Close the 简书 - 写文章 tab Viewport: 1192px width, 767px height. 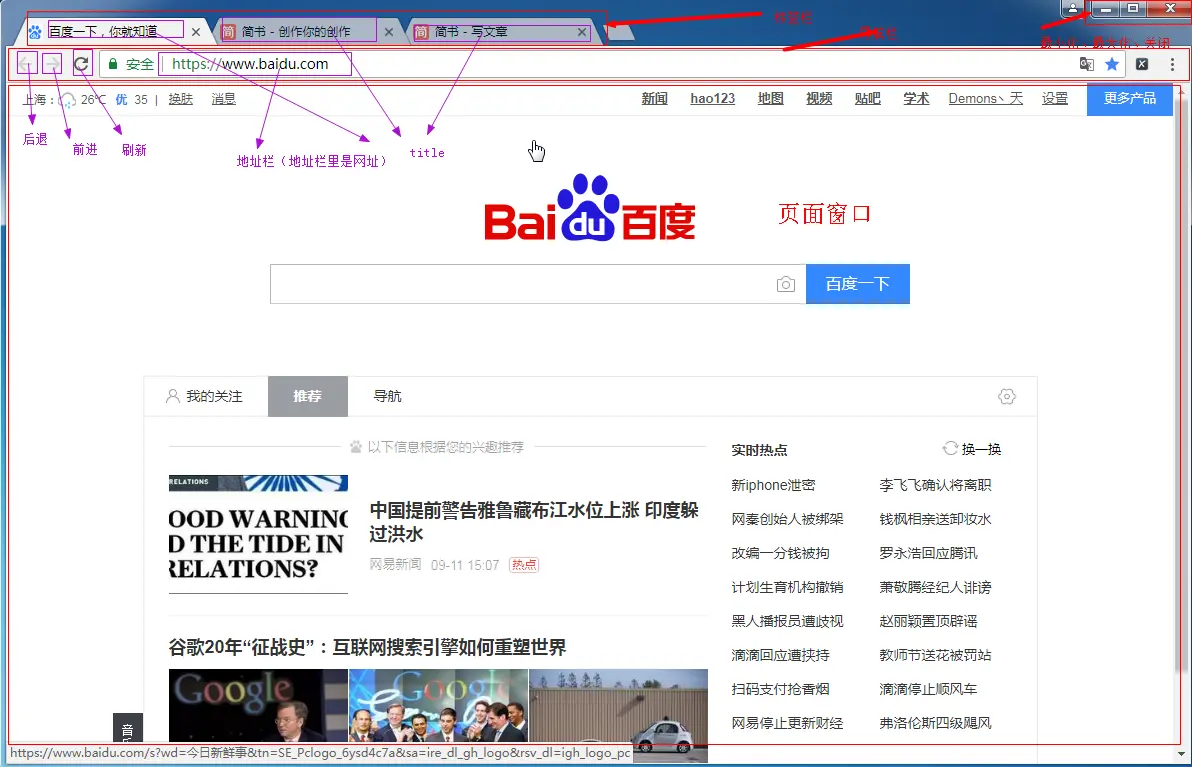click(582, 32)
